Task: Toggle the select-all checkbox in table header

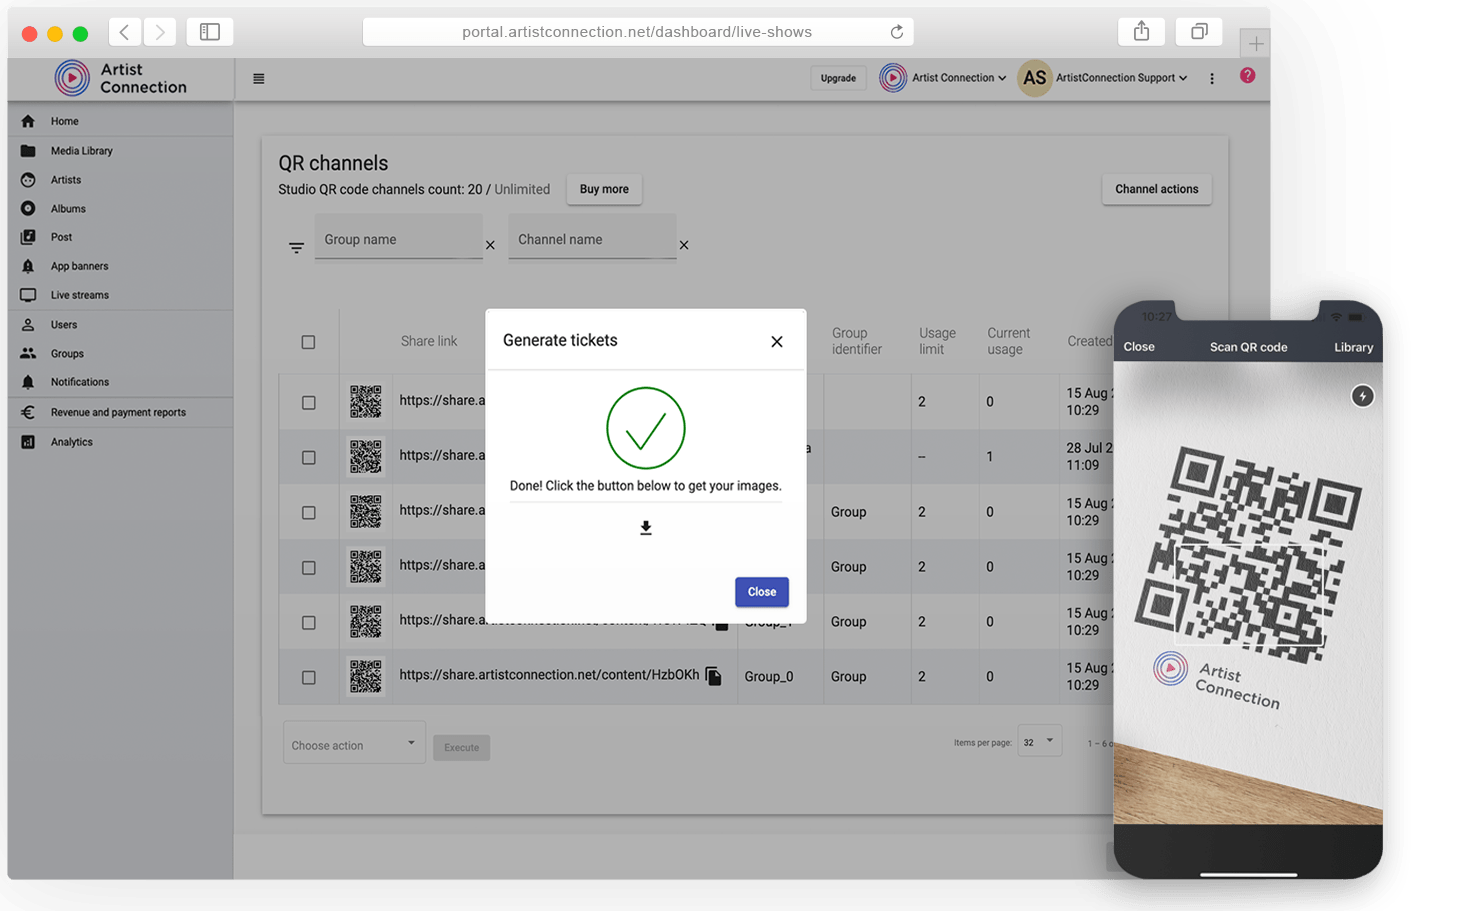Action: coord(308,342)
